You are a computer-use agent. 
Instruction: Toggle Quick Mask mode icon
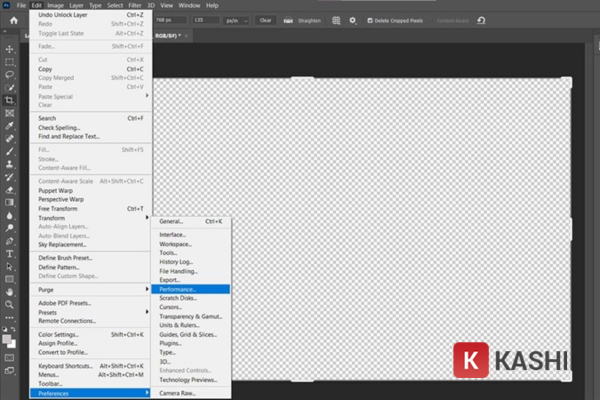pyautogui.click(x=10, y=358)
